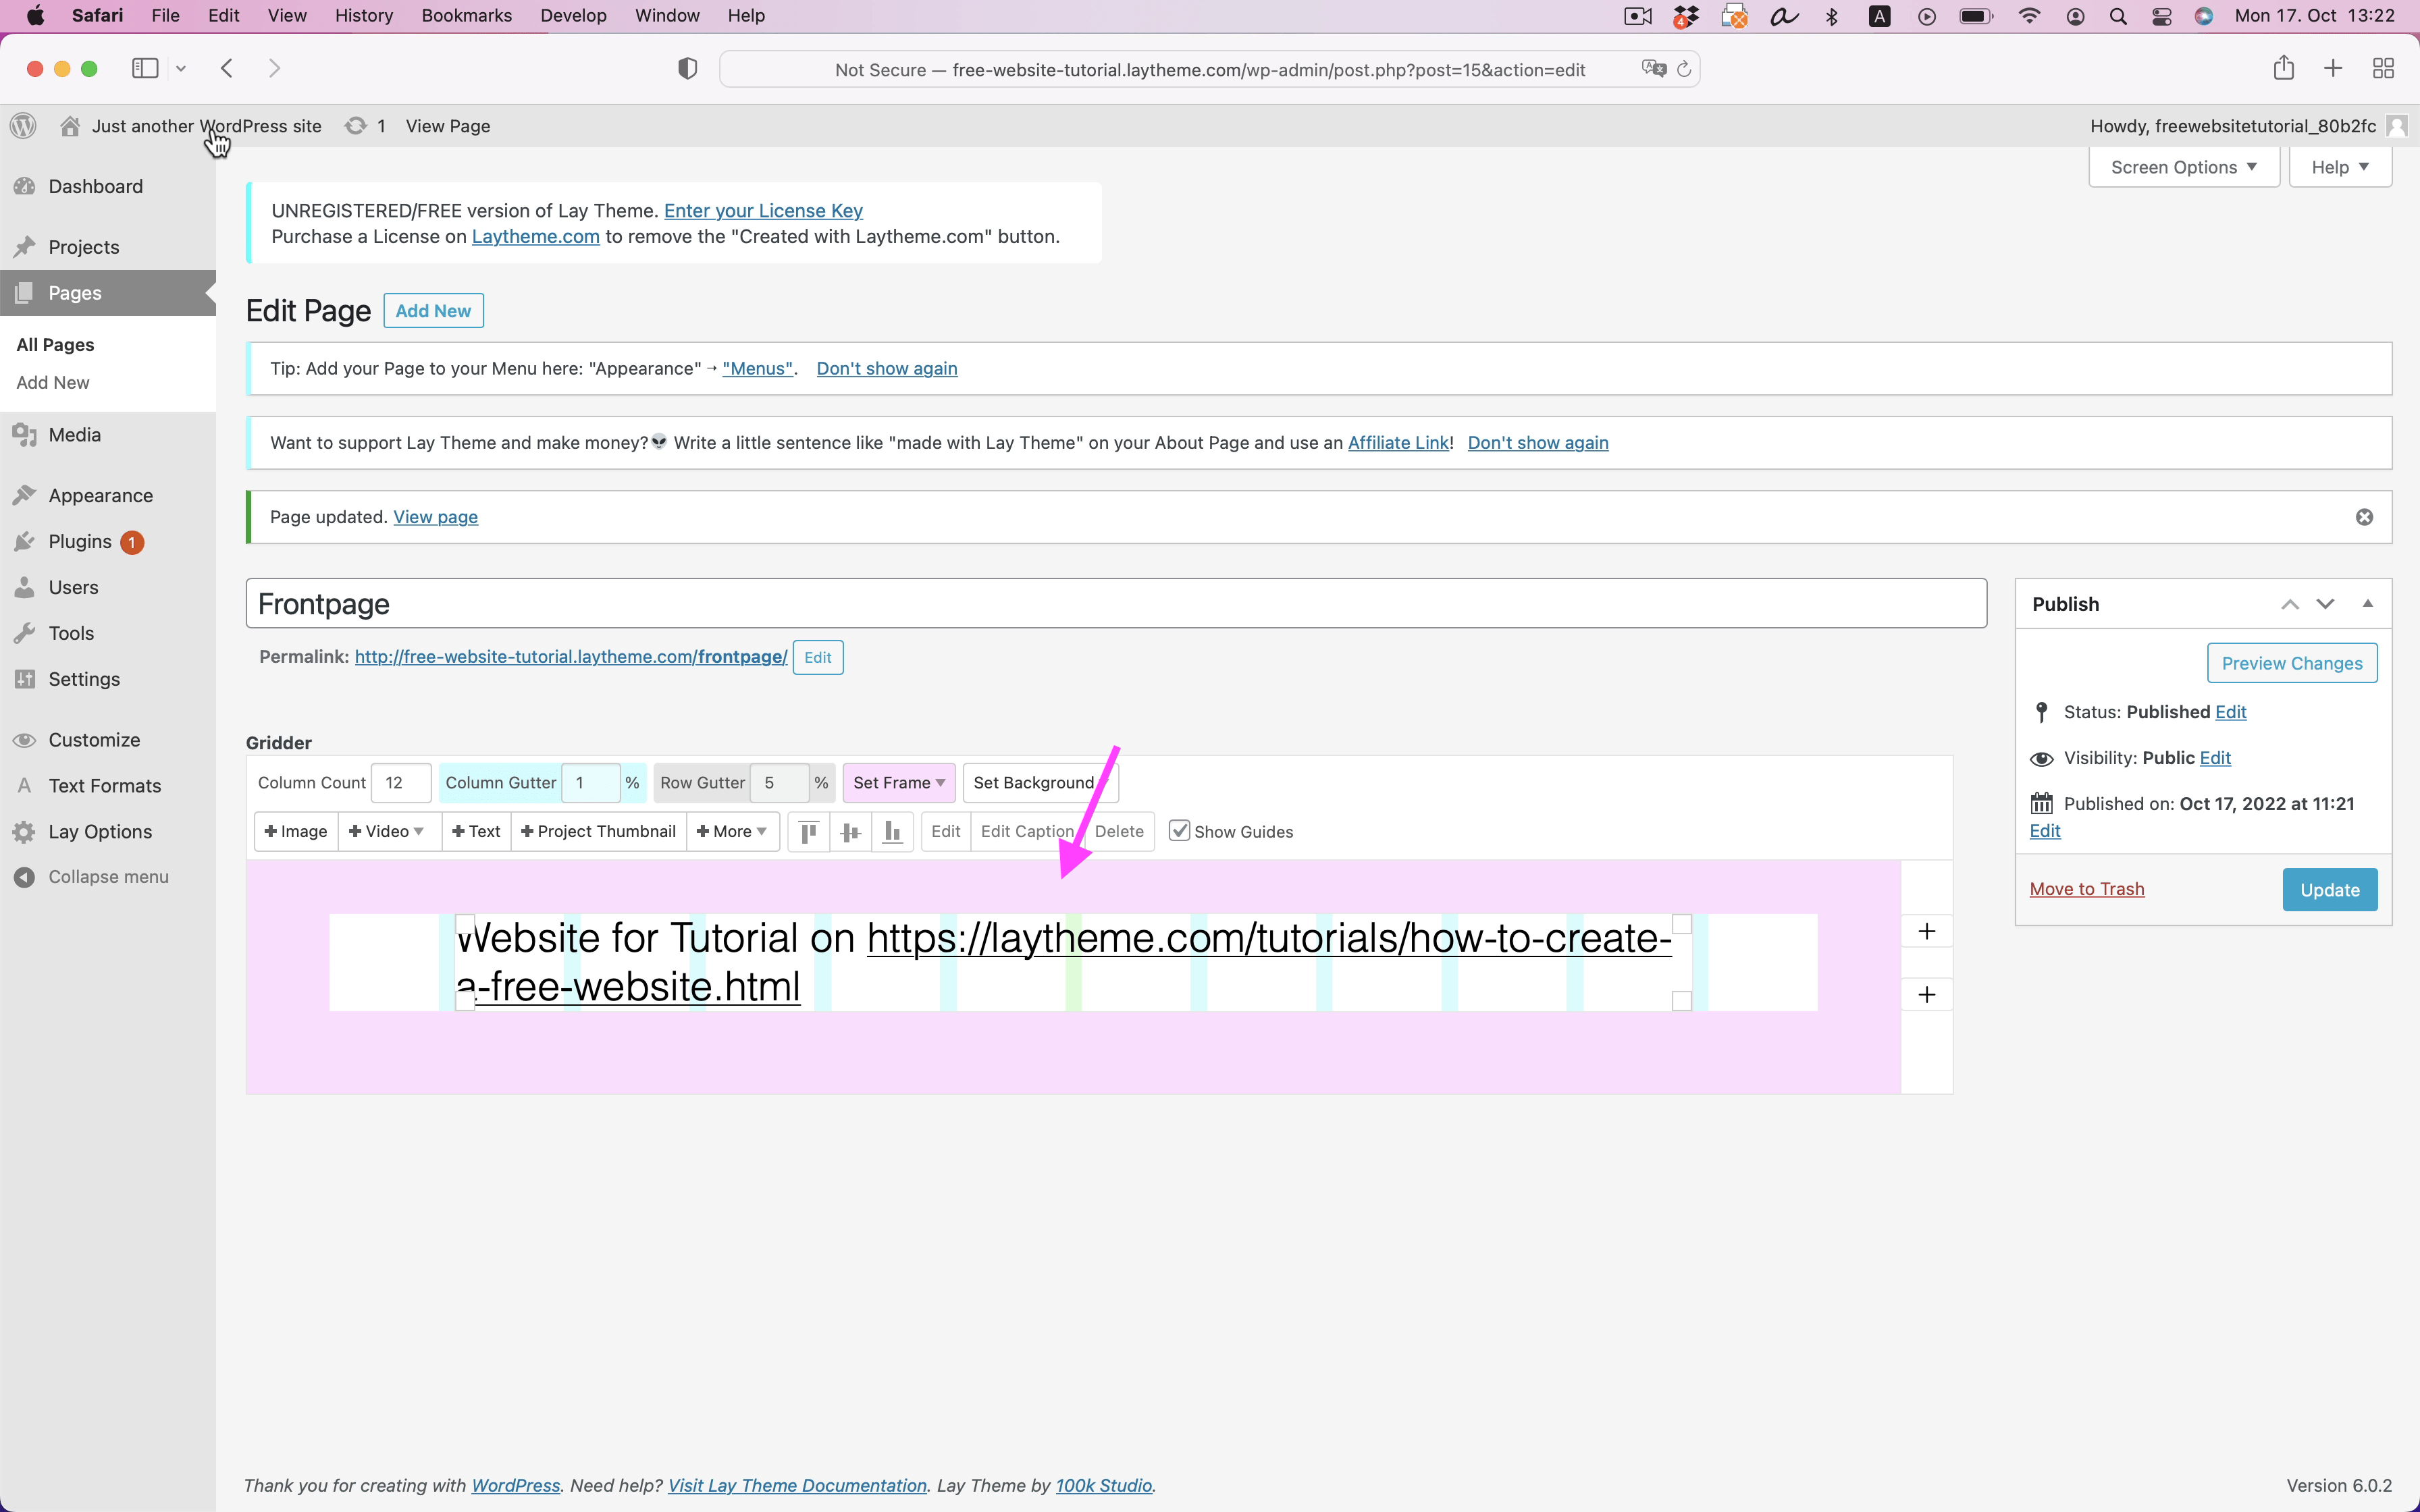Align element to middle in Gridder toolbar
The image size is (2420, 1512).
pos(851,831)
